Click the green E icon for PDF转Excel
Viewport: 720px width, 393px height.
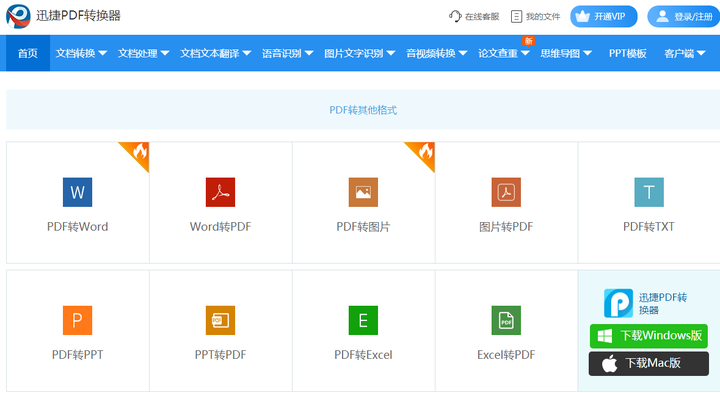363,320
